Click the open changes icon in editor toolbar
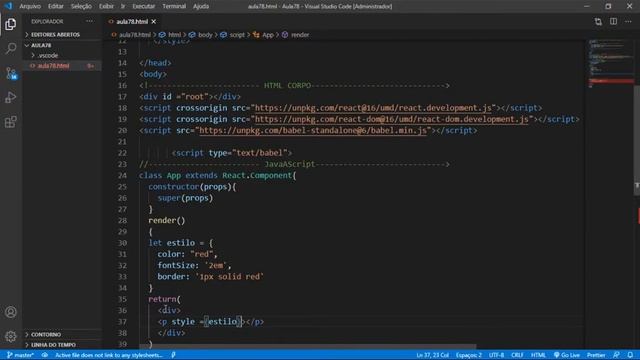640x360 pixels. click(598, 22)
